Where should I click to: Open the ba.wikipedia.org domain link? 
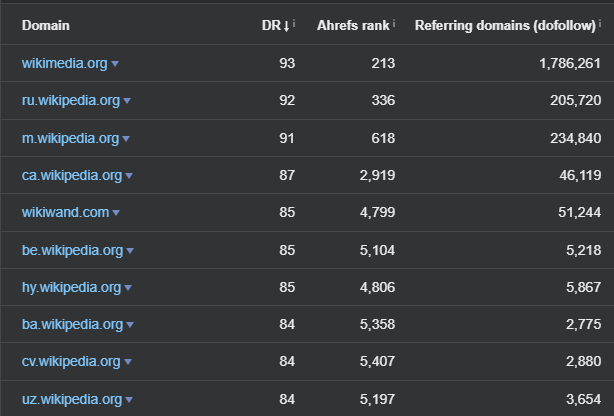coord(72,324)
